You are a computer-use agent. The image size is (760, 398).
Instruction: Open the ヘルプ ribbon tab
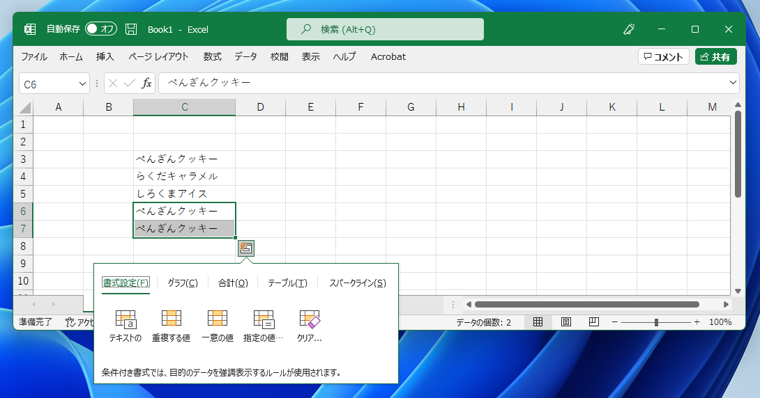[x=344, y=57]
